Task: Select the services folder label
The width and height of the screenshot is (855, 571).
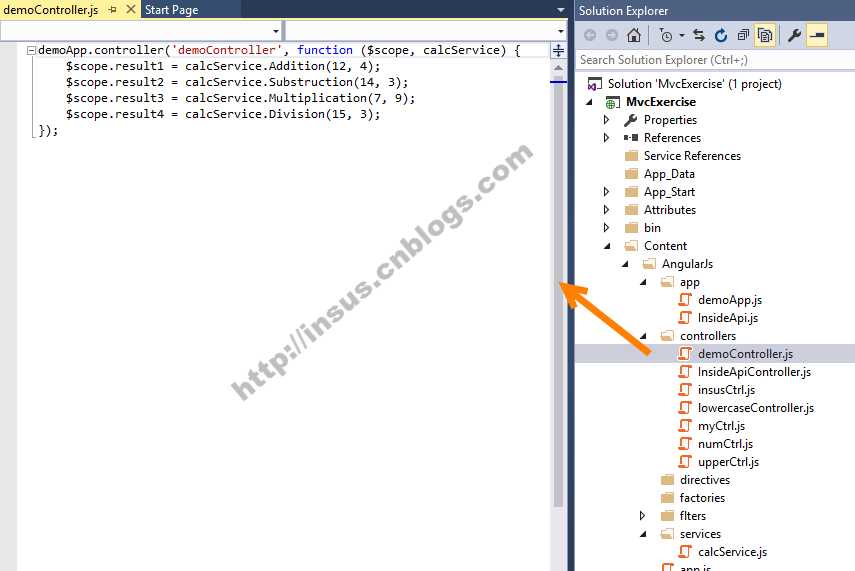Action: tap(700, 534)
